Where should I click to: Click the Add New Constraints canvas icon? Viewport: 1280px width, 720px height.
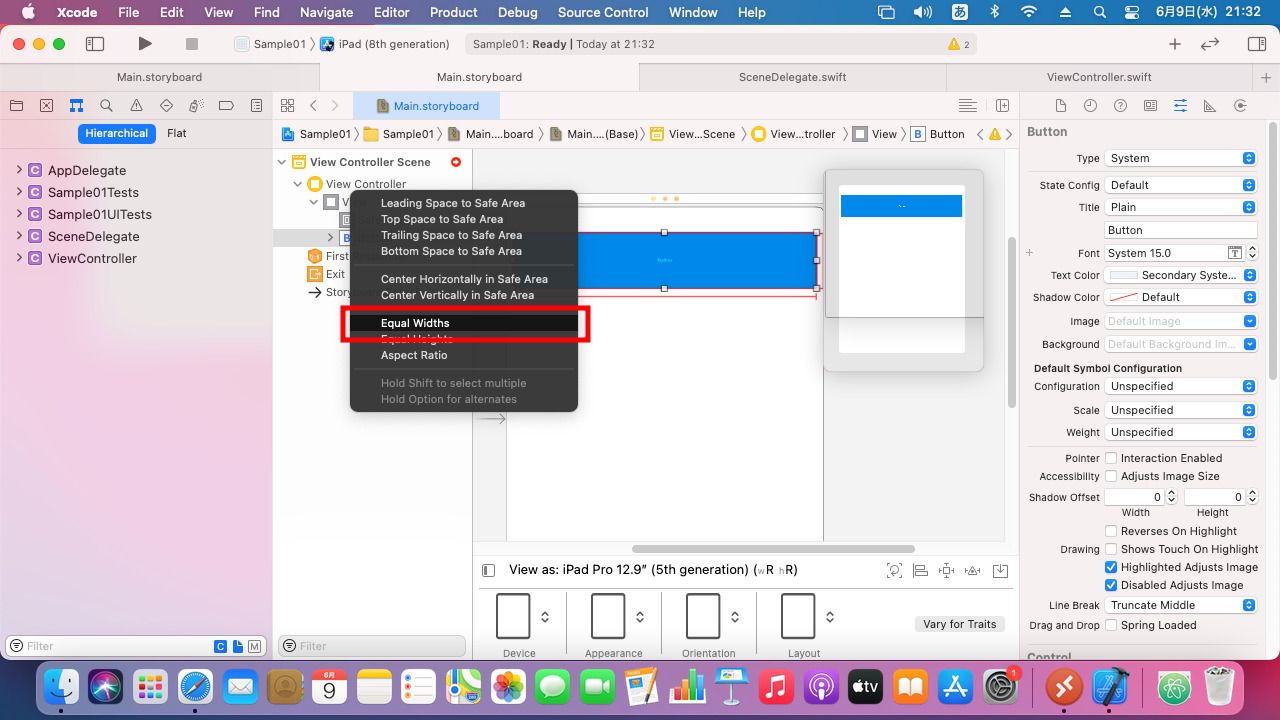pyautogui.click(x=946, y=570)
